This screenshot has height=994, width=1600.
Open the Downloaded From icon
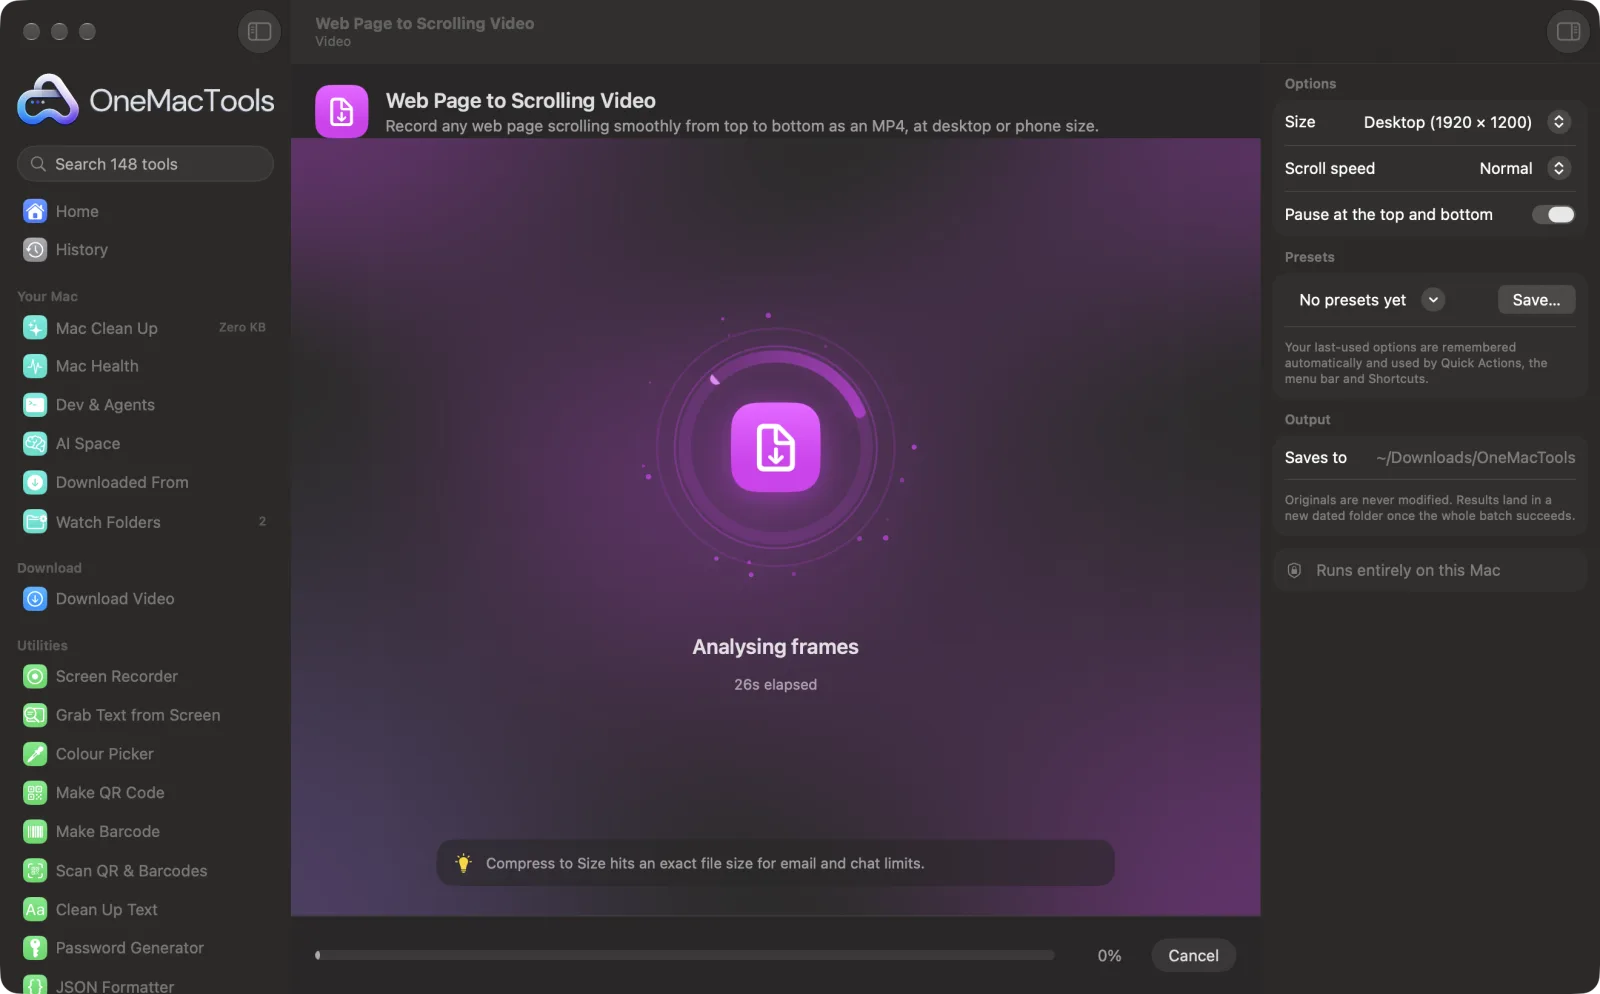[x=35, y=482]
